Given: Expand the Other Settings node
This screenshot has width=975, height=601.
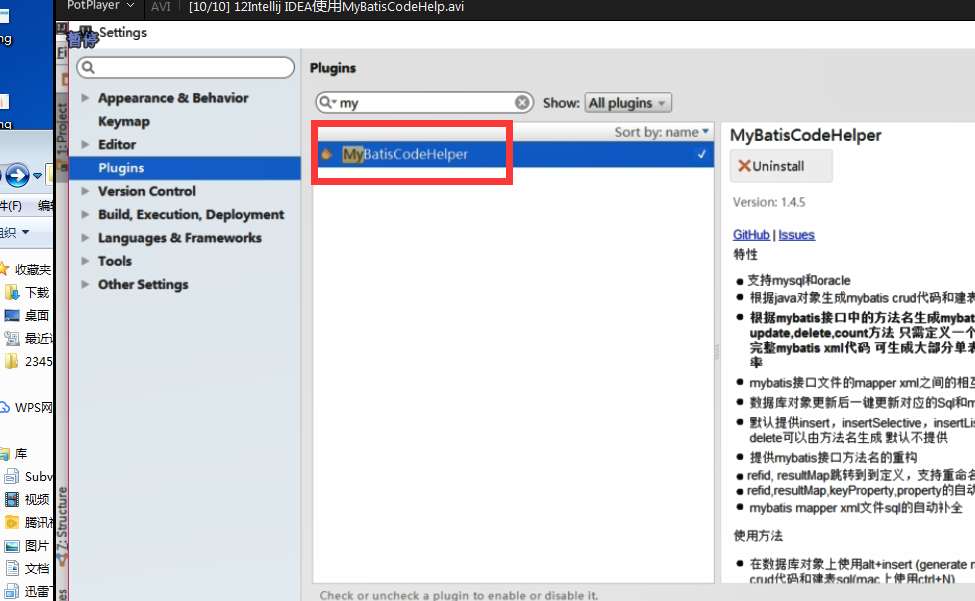Looking at the screenshot, I should coord(85,284).
